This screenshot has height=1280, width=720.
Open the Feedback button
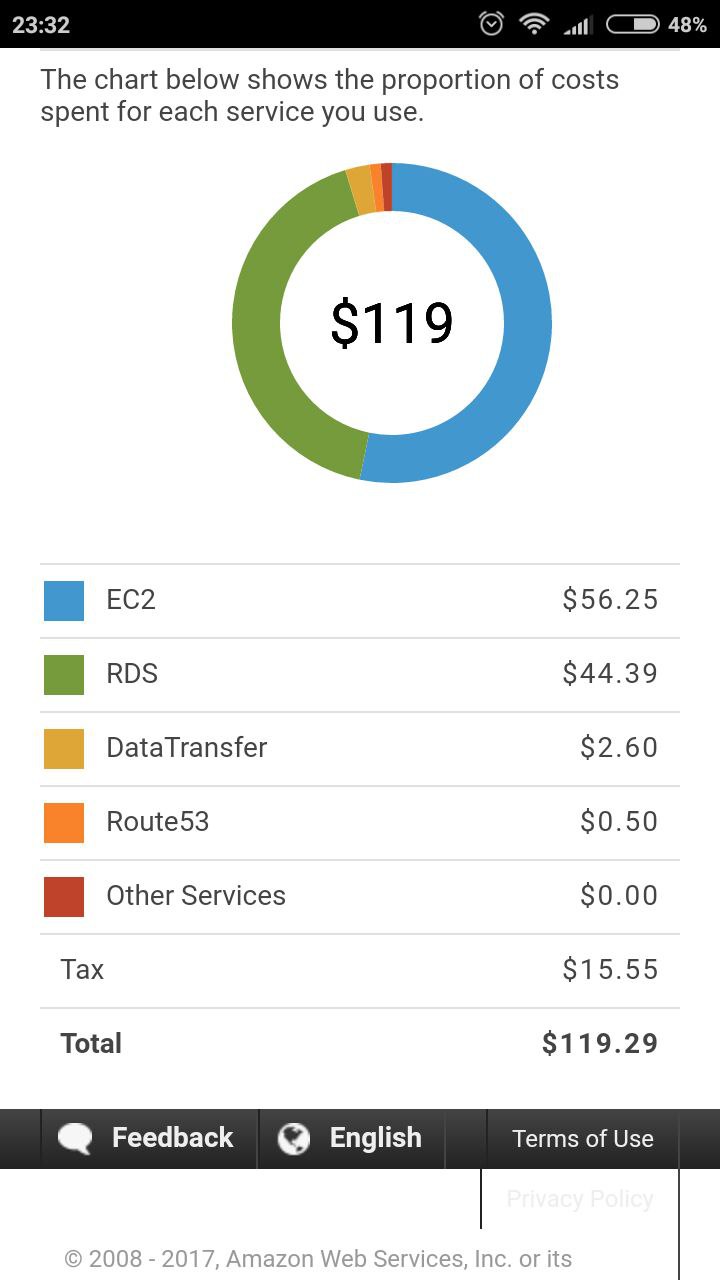point(150,1138)
